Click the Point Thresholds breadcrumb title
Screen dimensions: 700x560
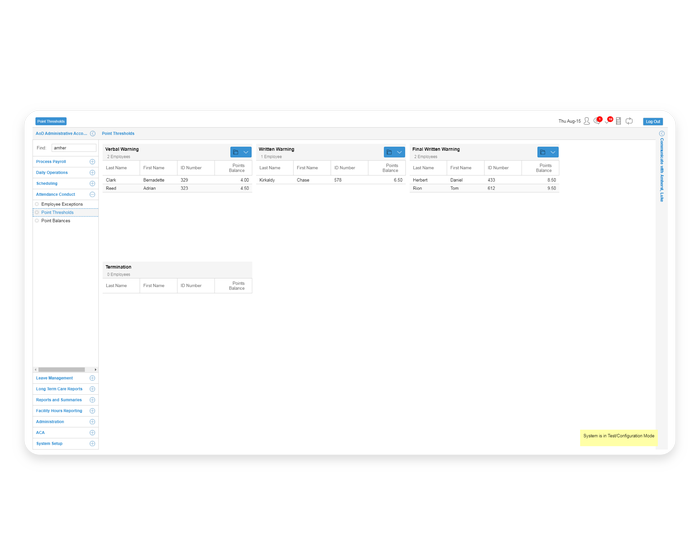point(118,134)
